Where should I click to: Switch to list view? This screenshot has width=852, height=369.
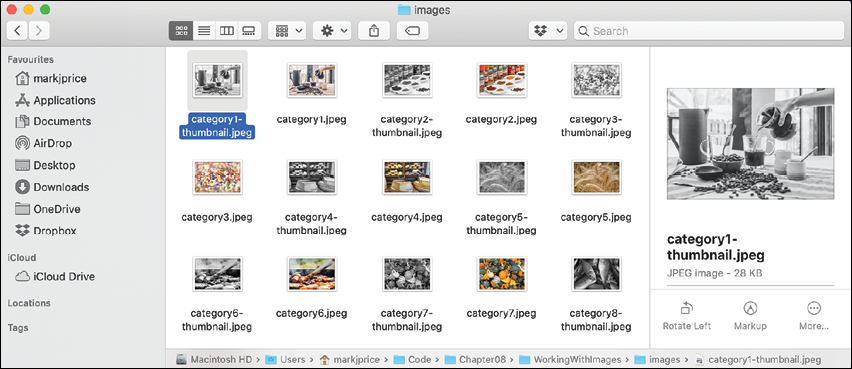point(204,31)
